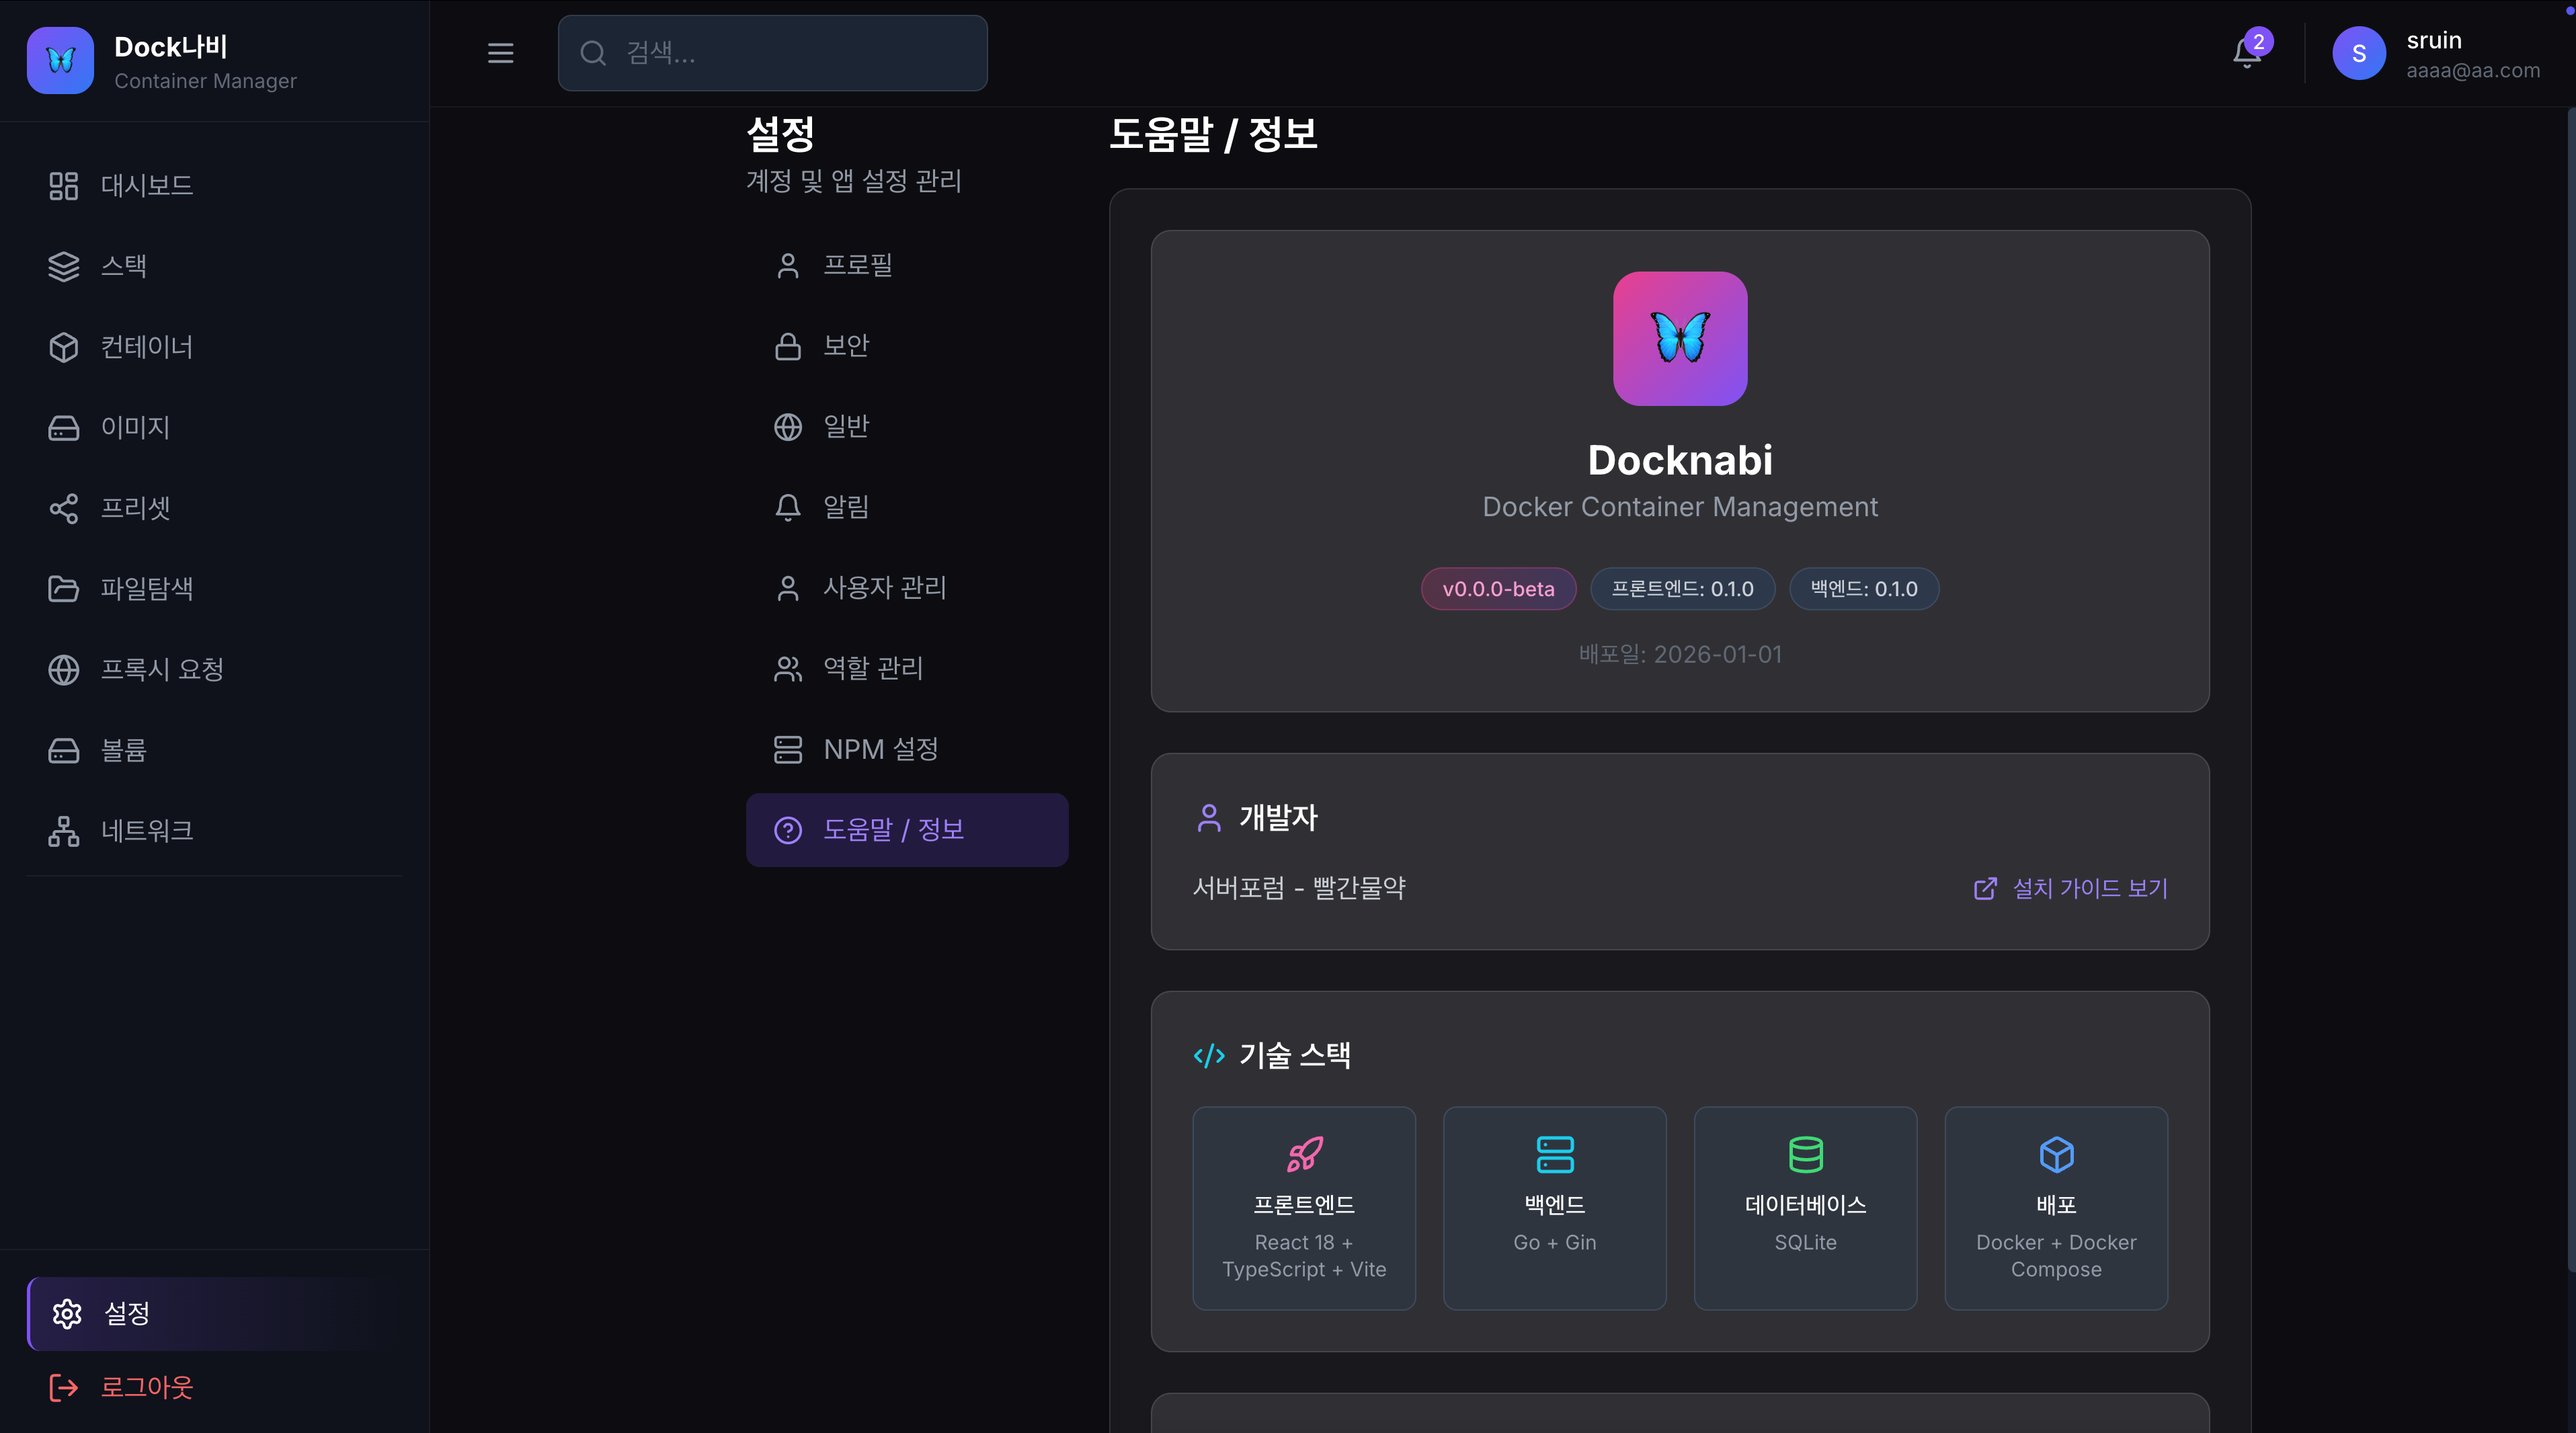
Task: Select the 컨테이너 icon in the sidebar
Action: click(64, 347)
